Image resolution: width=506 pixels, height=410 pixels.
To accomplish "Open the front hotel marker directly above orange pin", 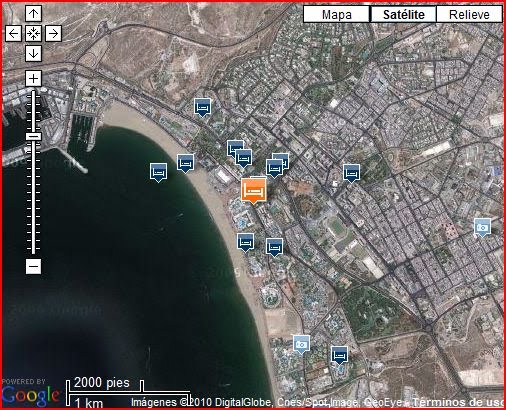I will click(243, 158).
